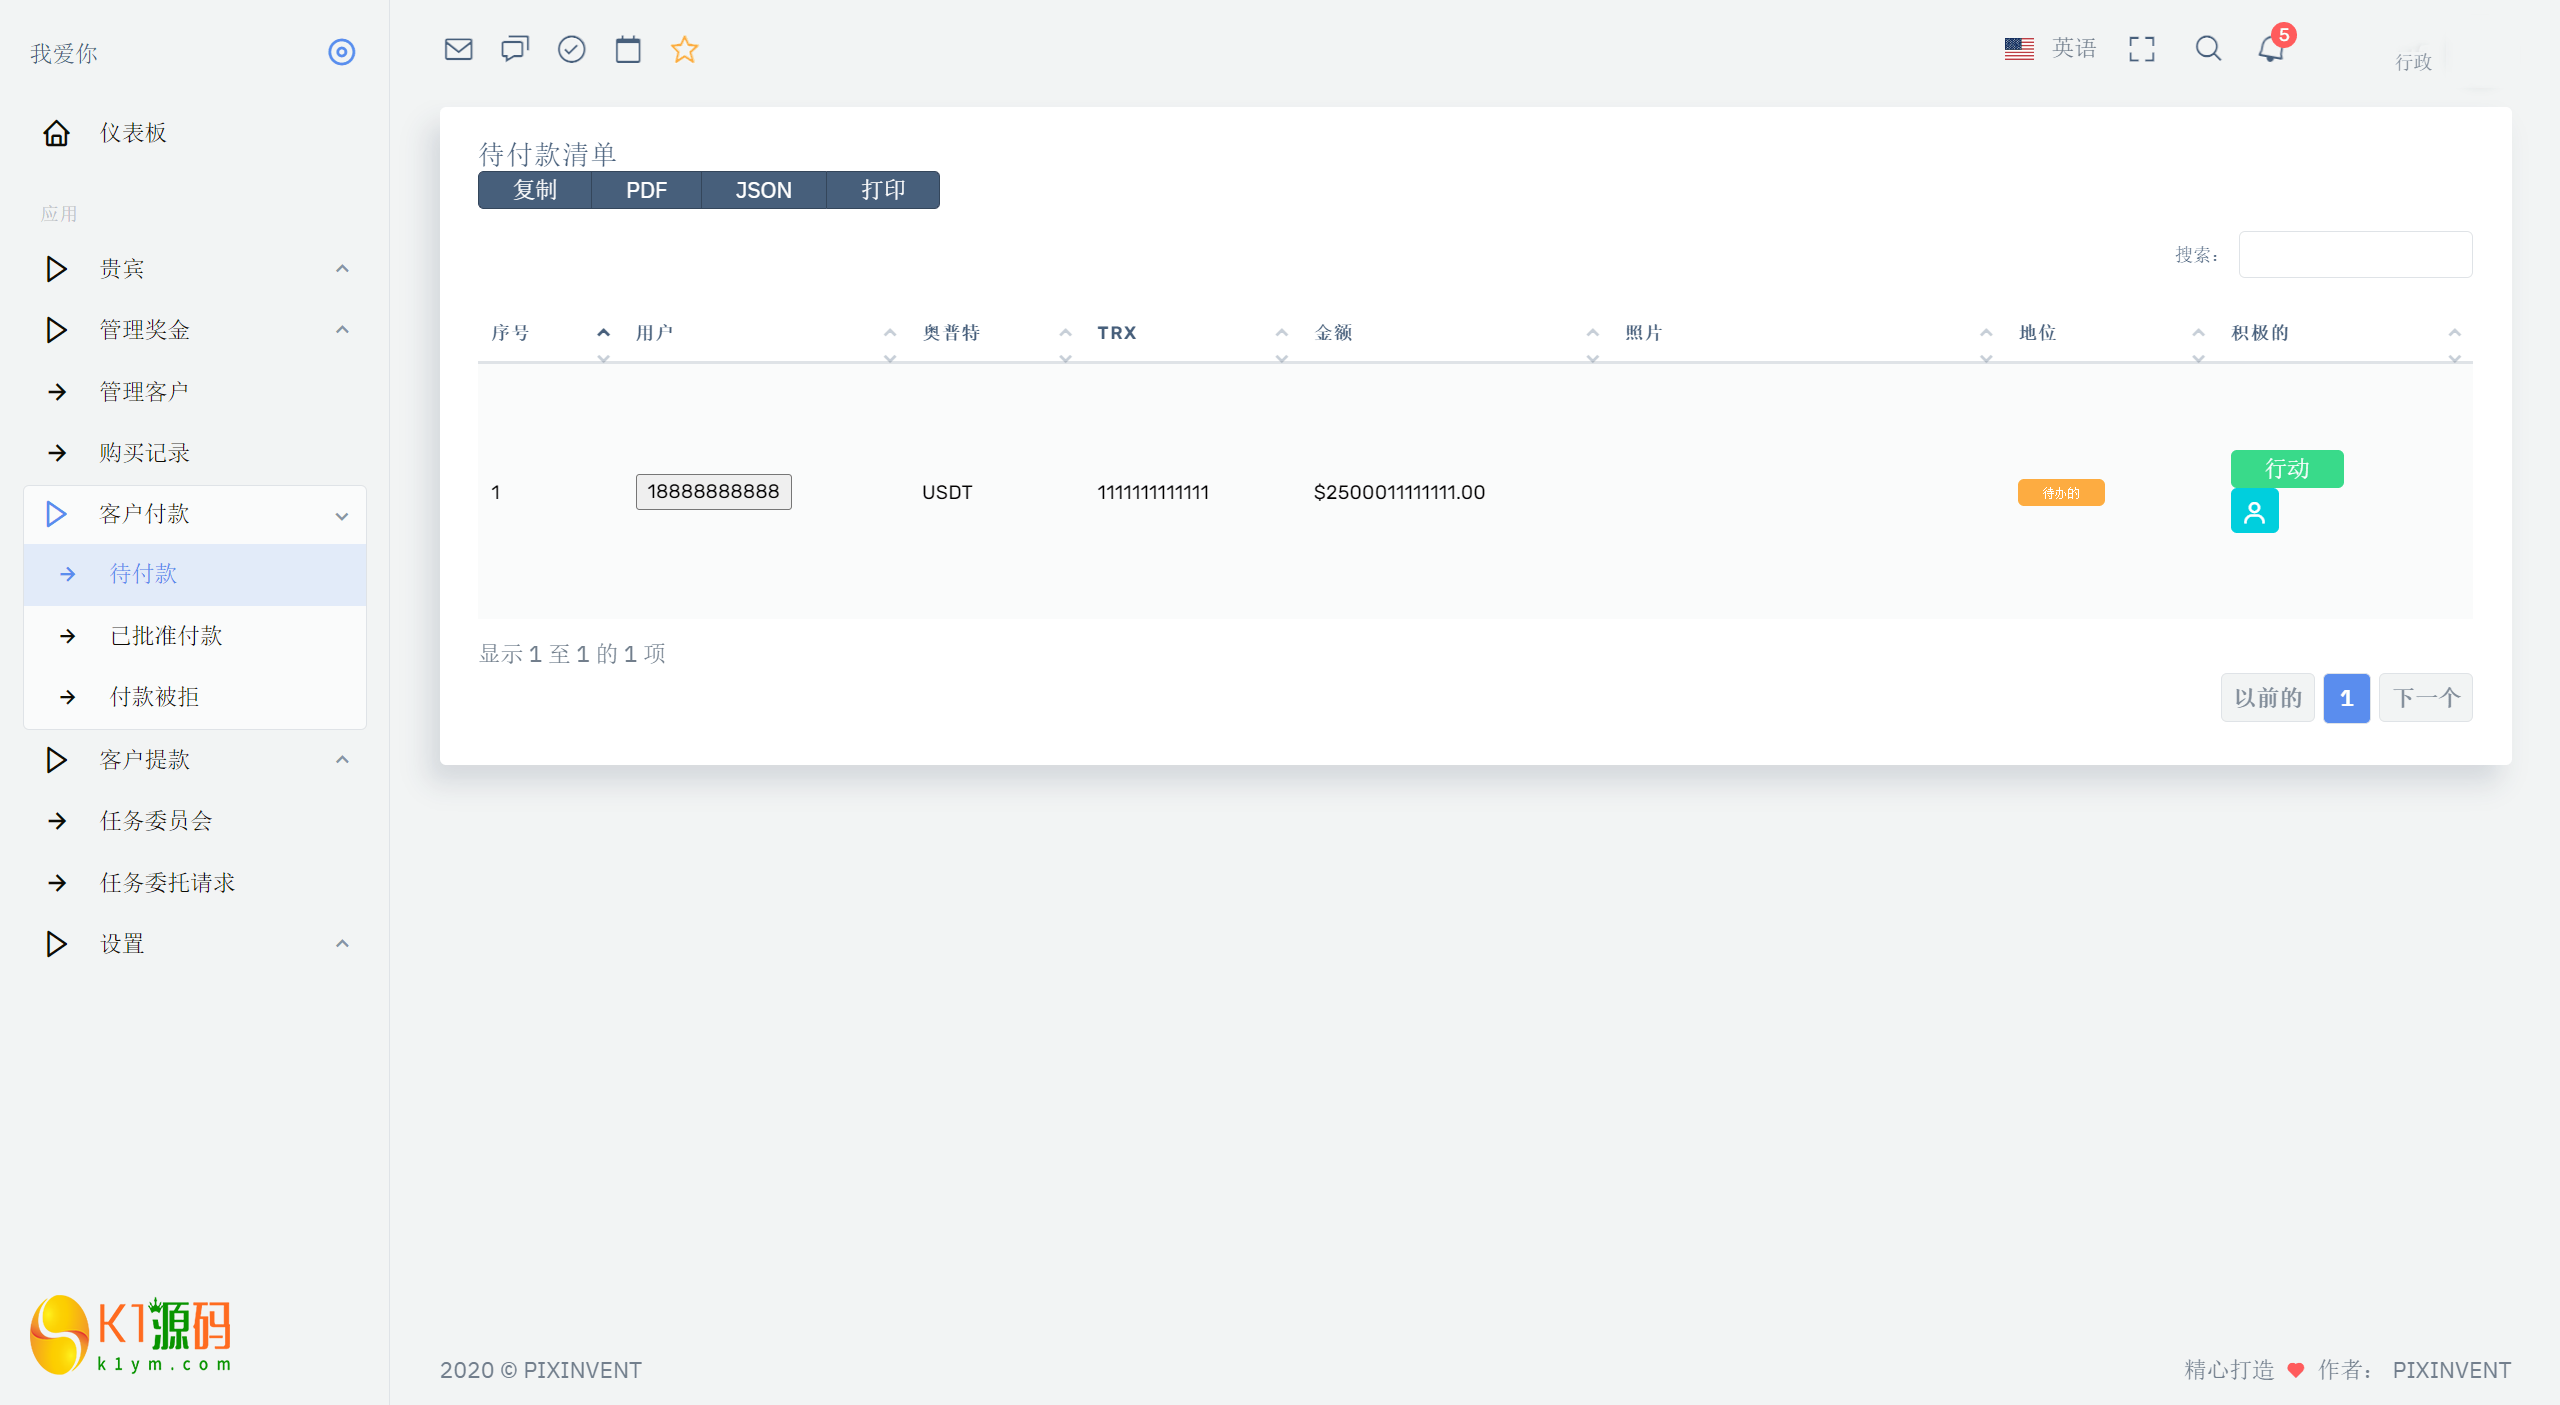Click the yellow star bookmark icon
Screen dimensions: 2560x1405
click(684, 49)
